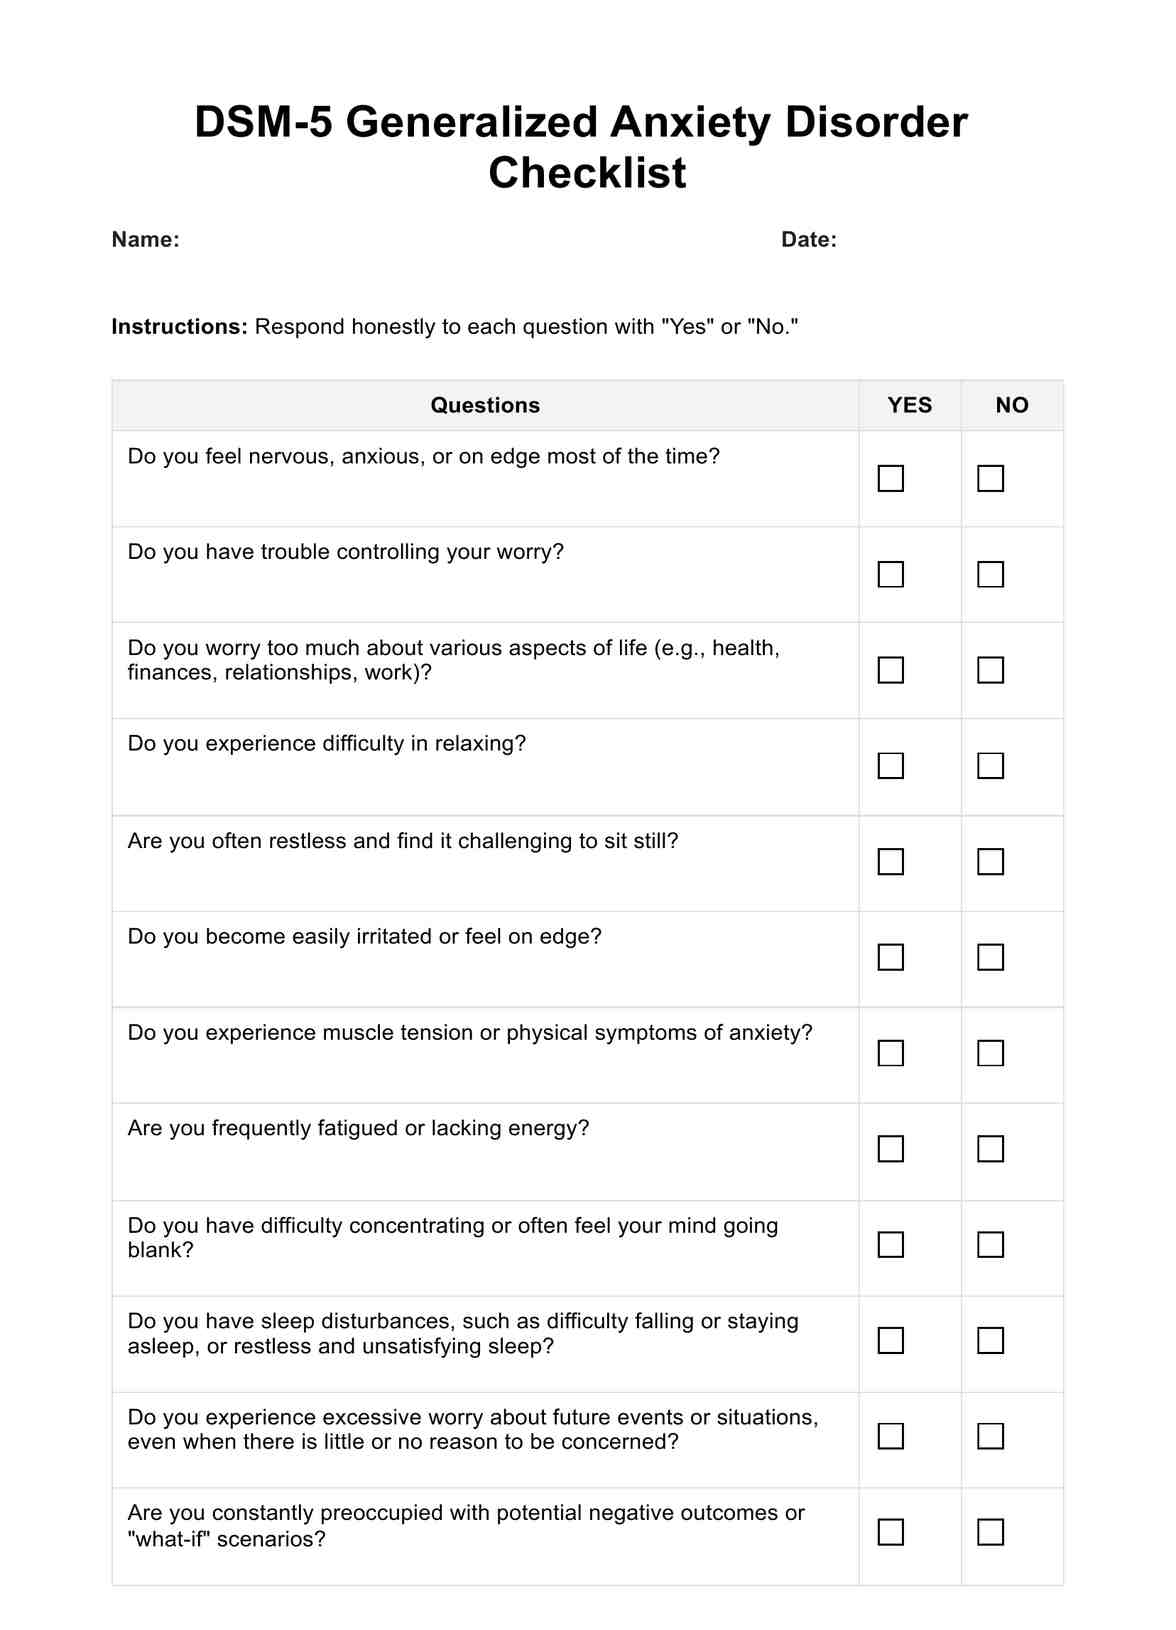The width and height of the screenshot is (1176, 1630).
Task: Check NO for becoming easily irritated
Action: (x=990, y=957)
